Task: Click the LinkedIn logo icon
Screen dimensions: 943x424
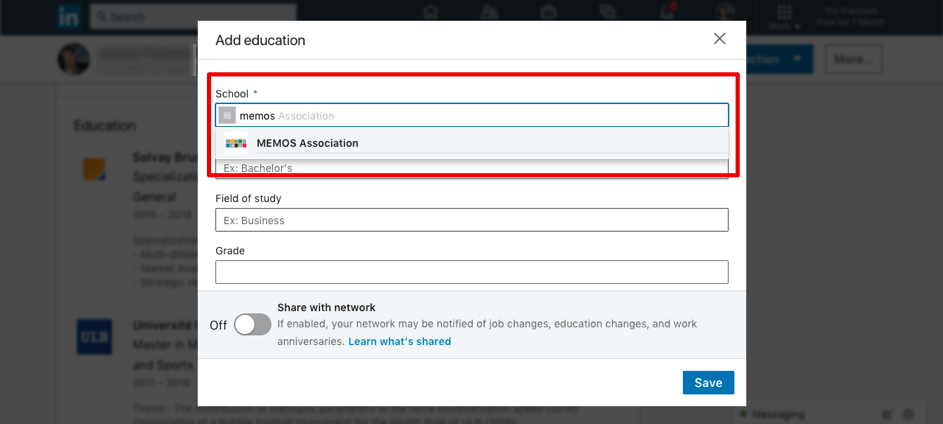Action: coord(69,17)
